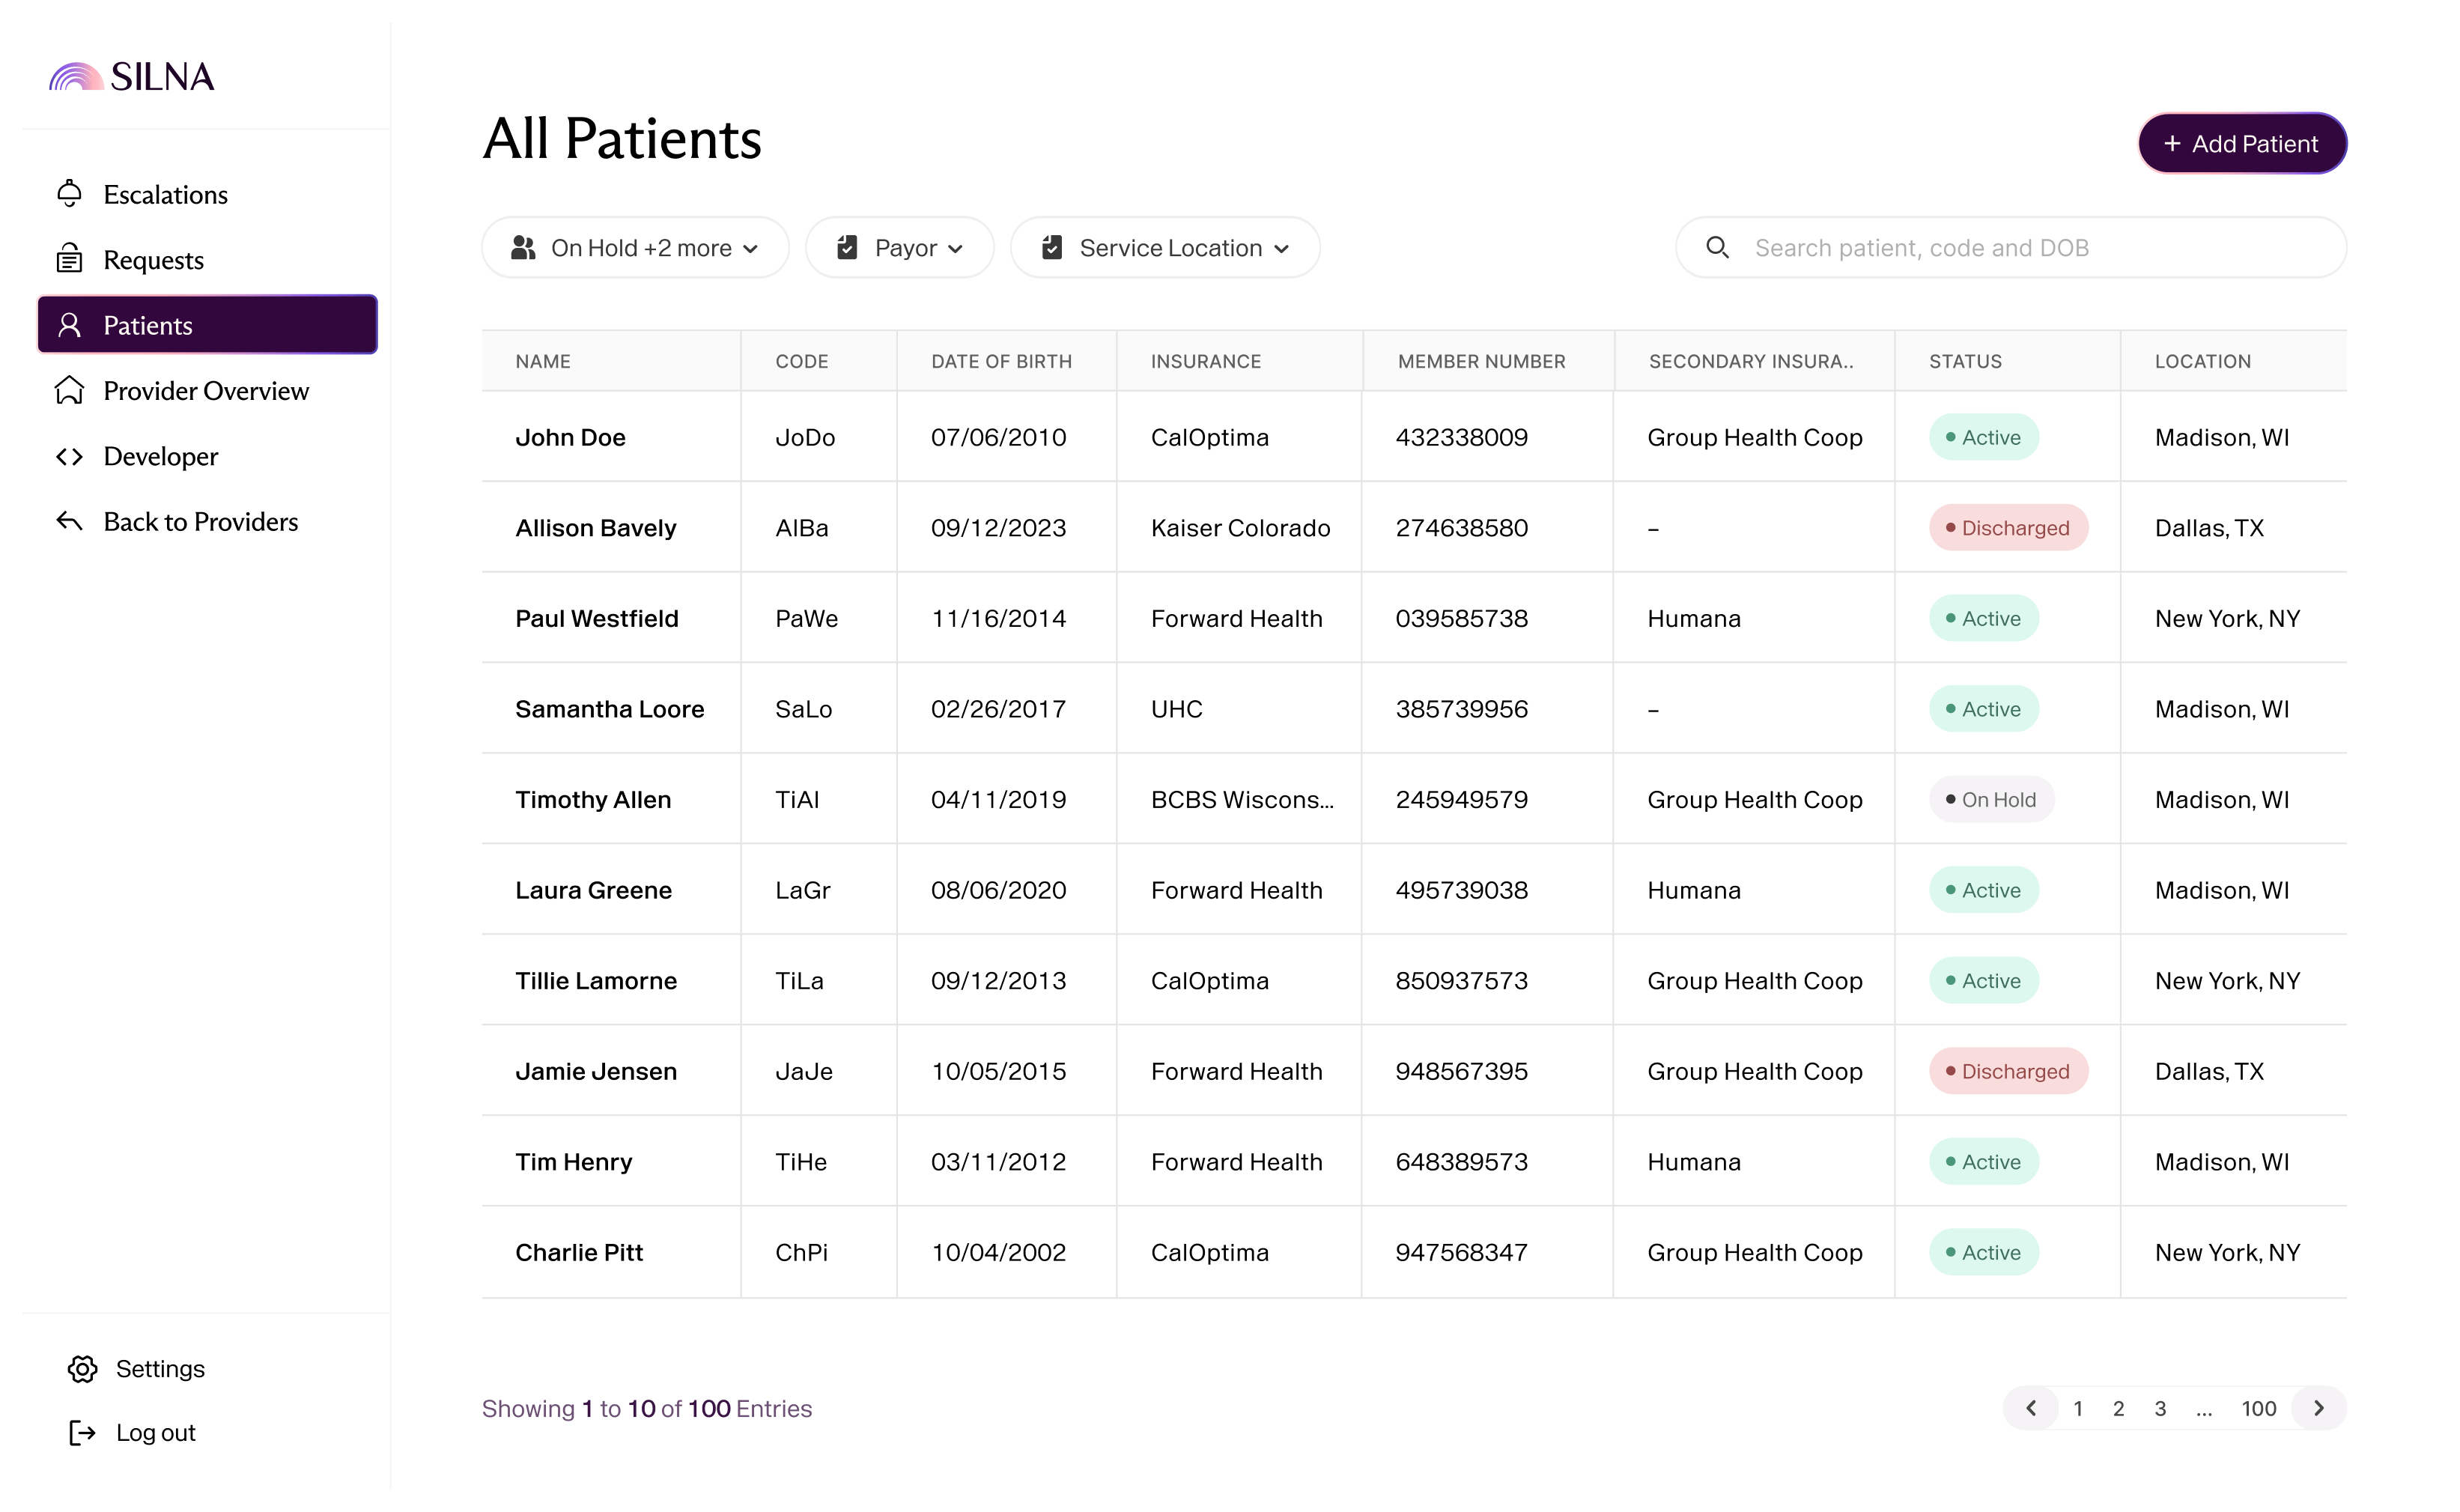Click the Provider Overview home icon
2460x1512 pixels.
click(69, 390)
